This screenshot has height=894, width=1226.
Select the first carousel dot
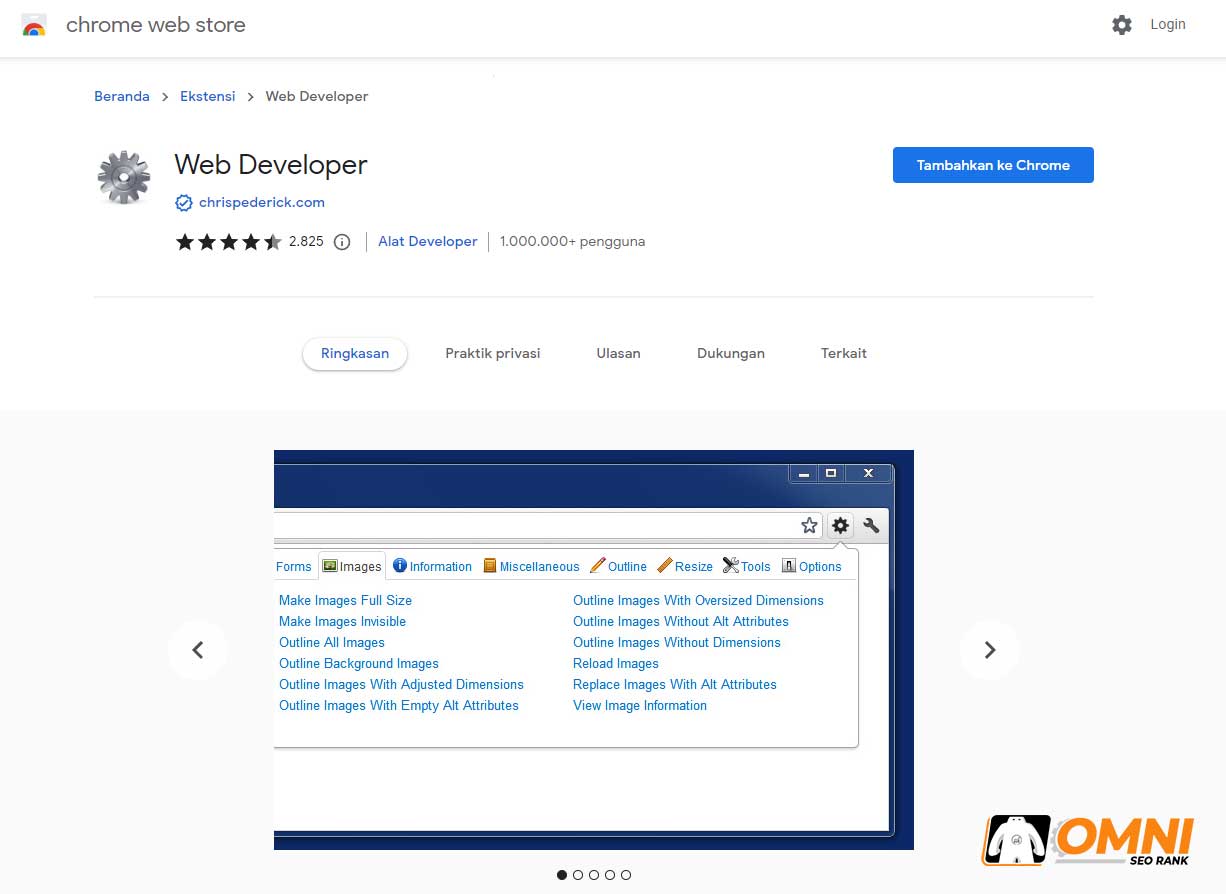(x=562, y=875)
